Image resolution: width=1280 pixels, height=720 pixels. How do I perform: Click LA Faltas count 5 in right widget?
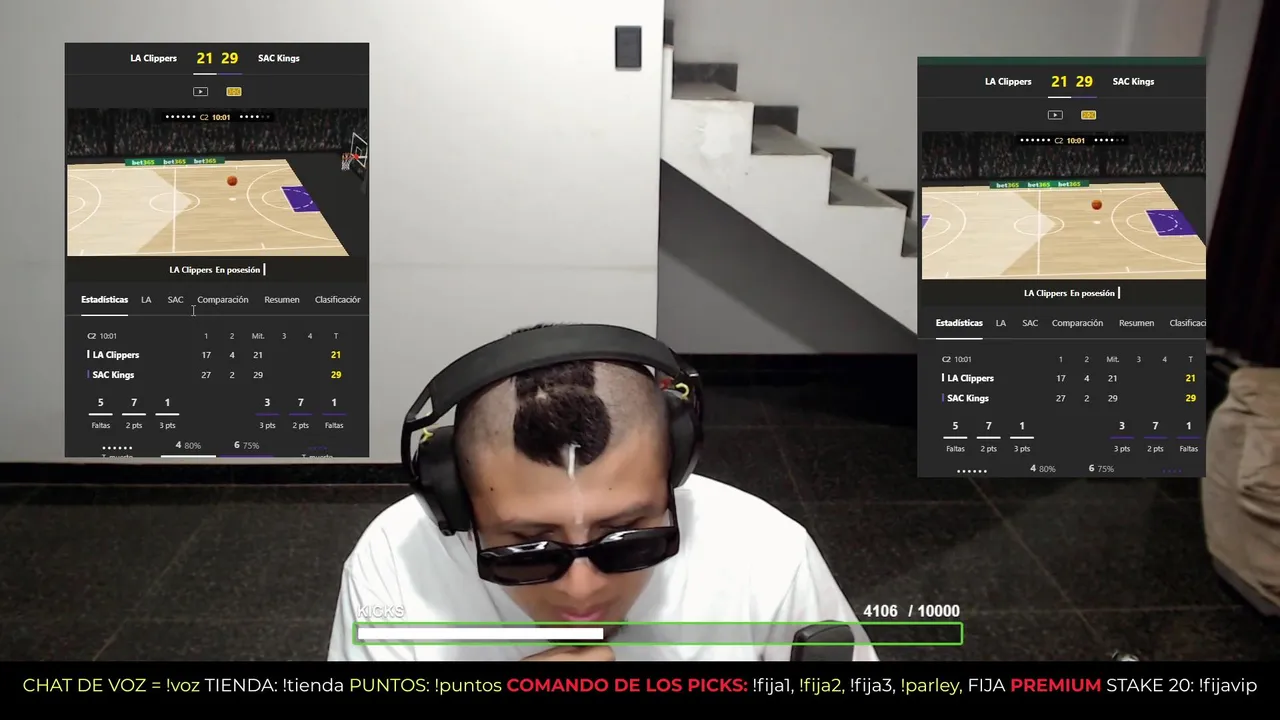pyautogui.click(x=955, y=426)
